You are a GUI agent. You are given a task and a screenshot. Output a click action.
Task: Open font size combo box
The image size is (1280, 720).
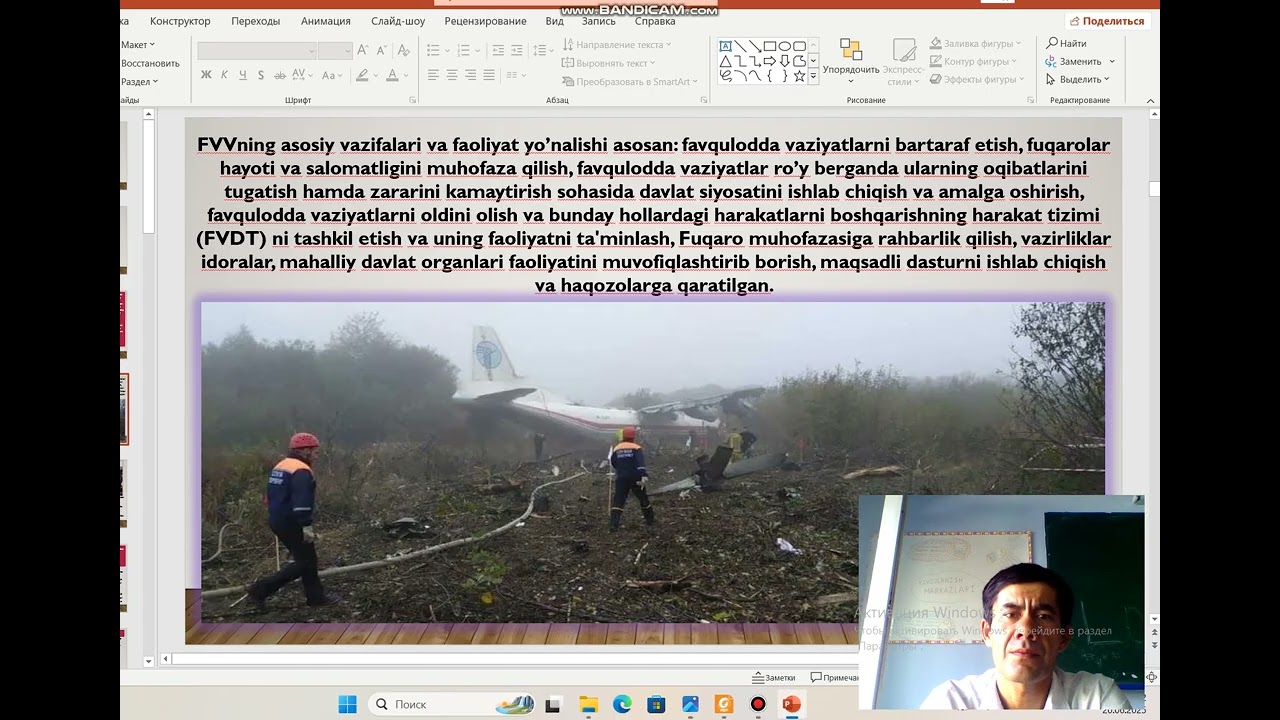pyautogui.click(x=335, y=50)
